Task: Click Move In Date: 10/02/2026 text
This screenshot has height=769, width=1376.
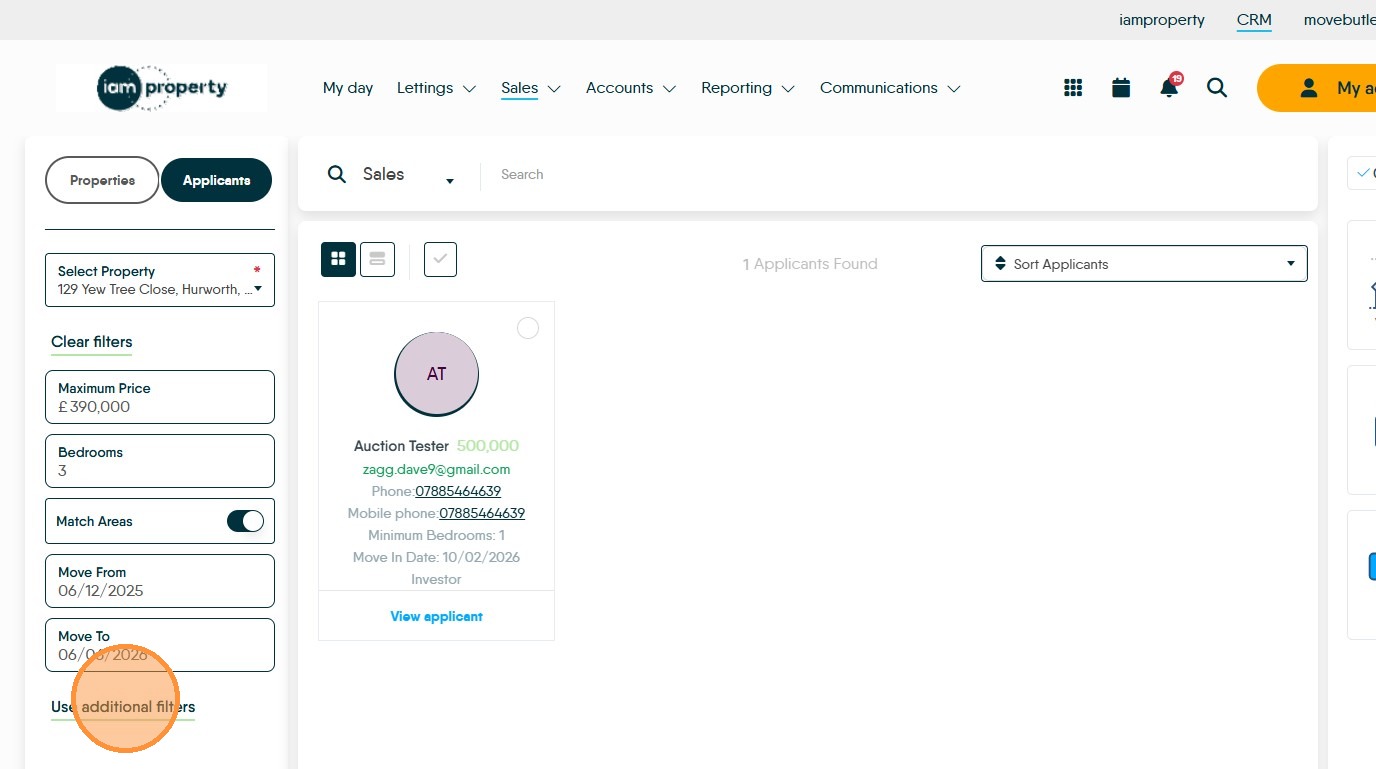Action: click(436, 557)
